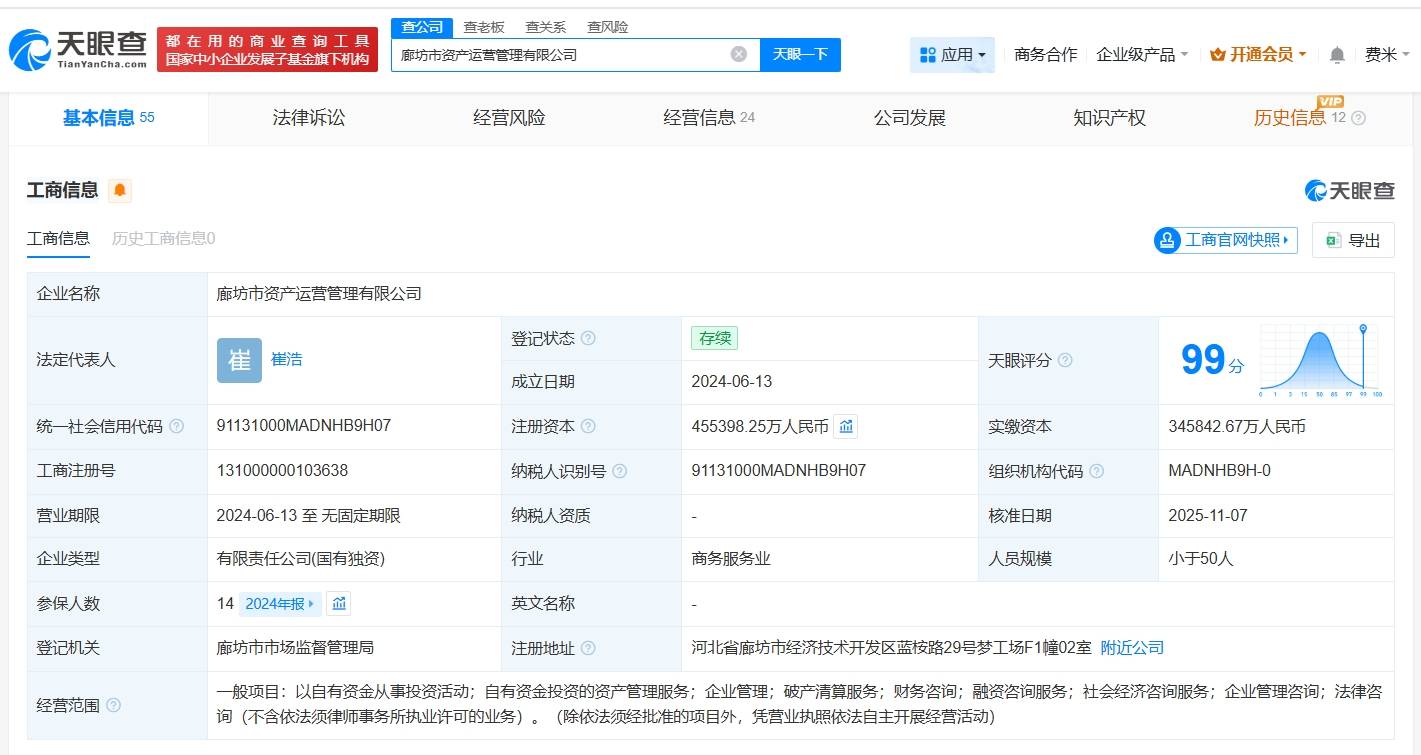Click the 导出 export button

pos(1353,240)
